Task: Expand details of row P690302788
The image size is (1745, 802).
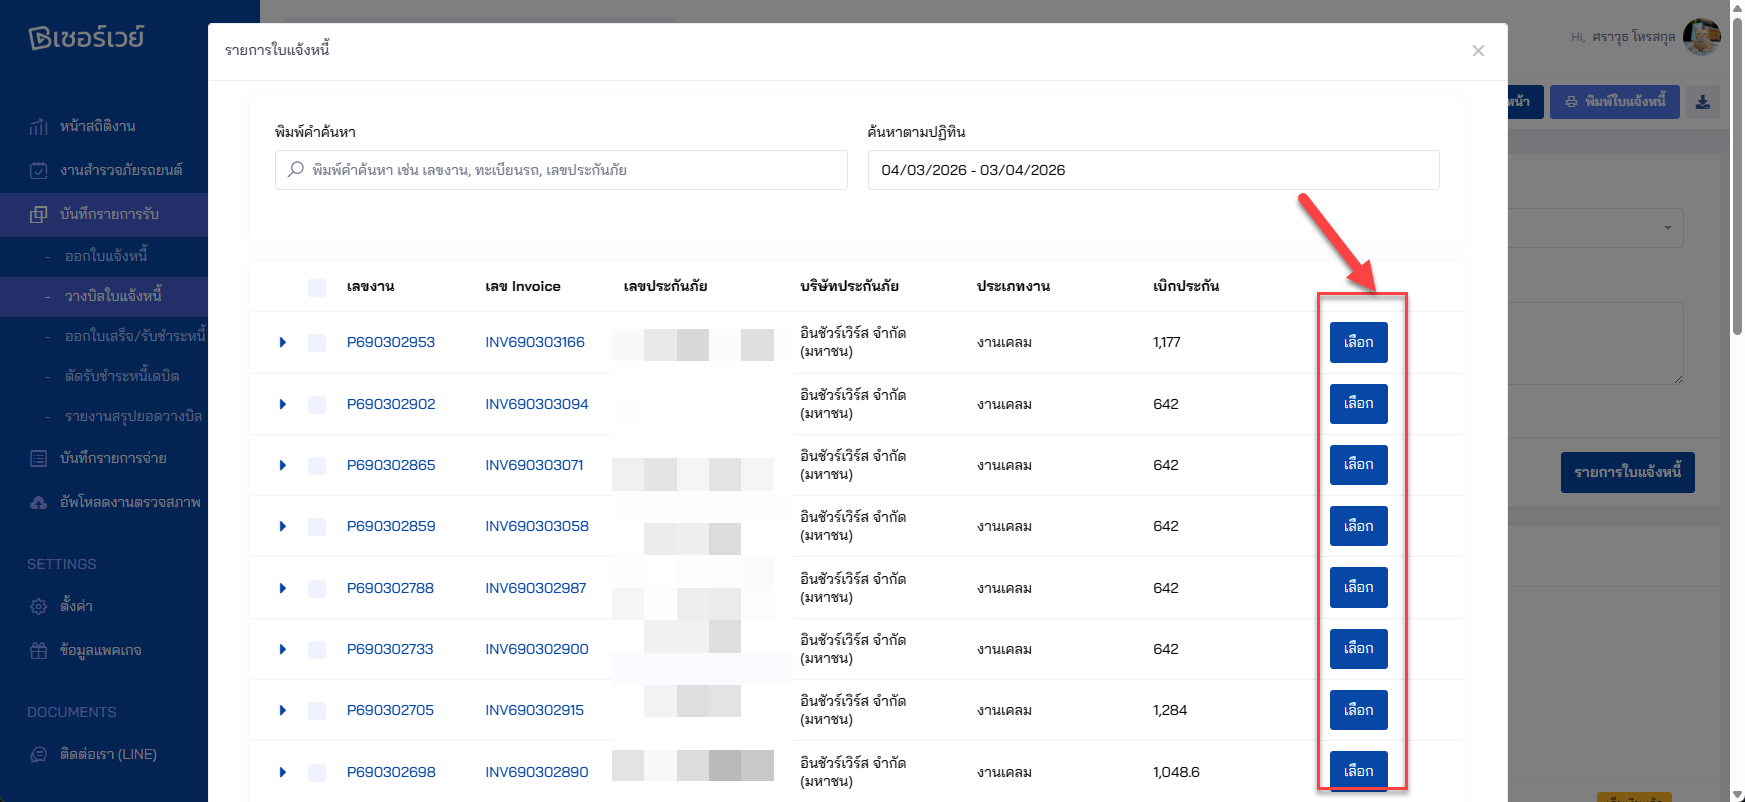Action: [283, 588]
